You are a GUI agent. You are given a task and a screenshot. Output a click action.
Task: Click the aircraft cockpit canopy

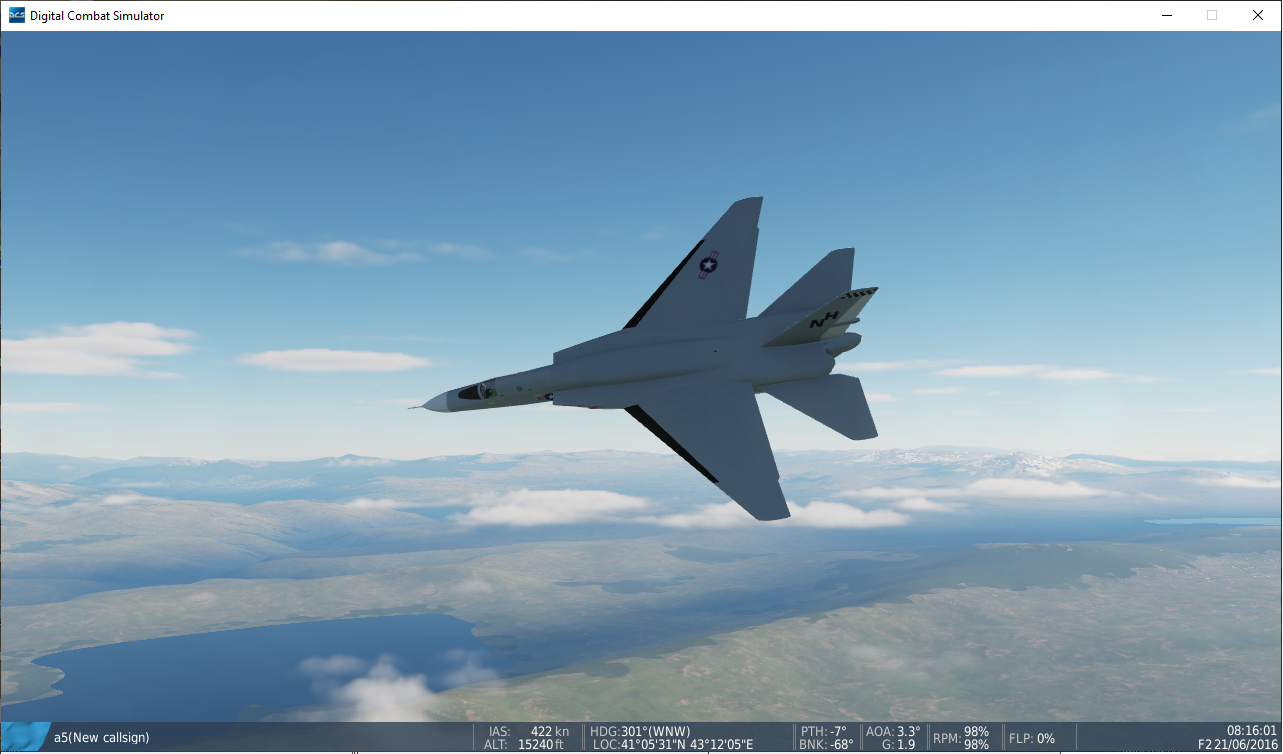click(x=472, y=391)
